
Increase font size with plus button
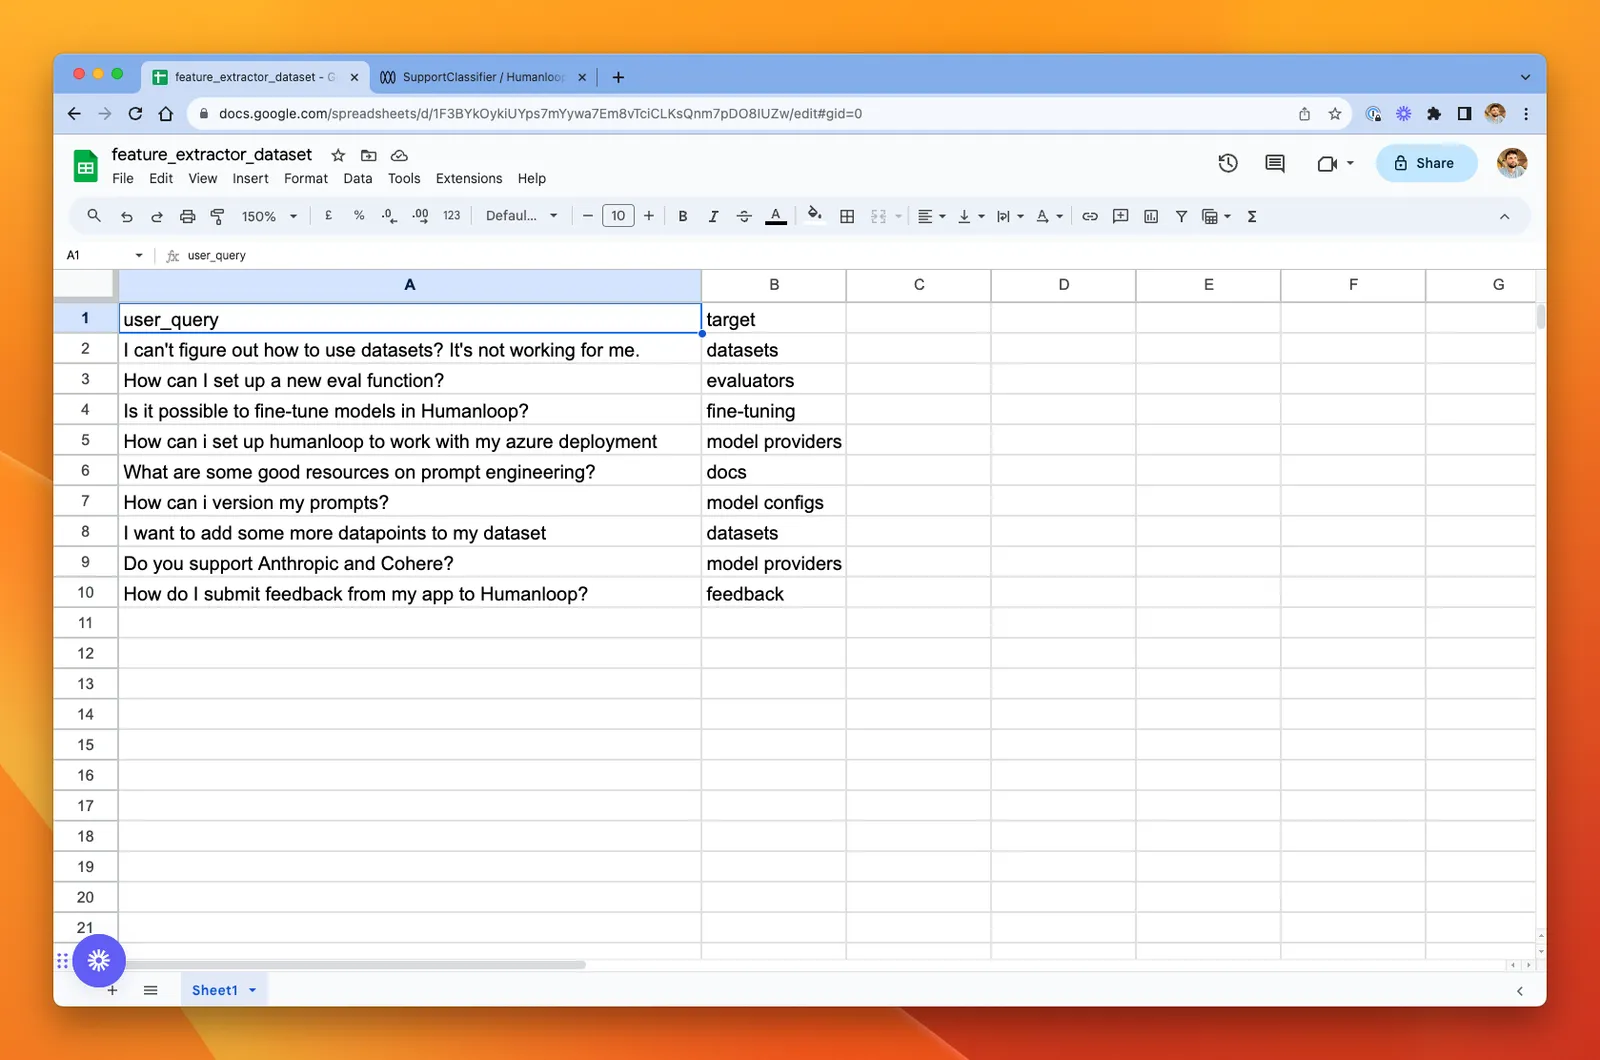[649, 216]
